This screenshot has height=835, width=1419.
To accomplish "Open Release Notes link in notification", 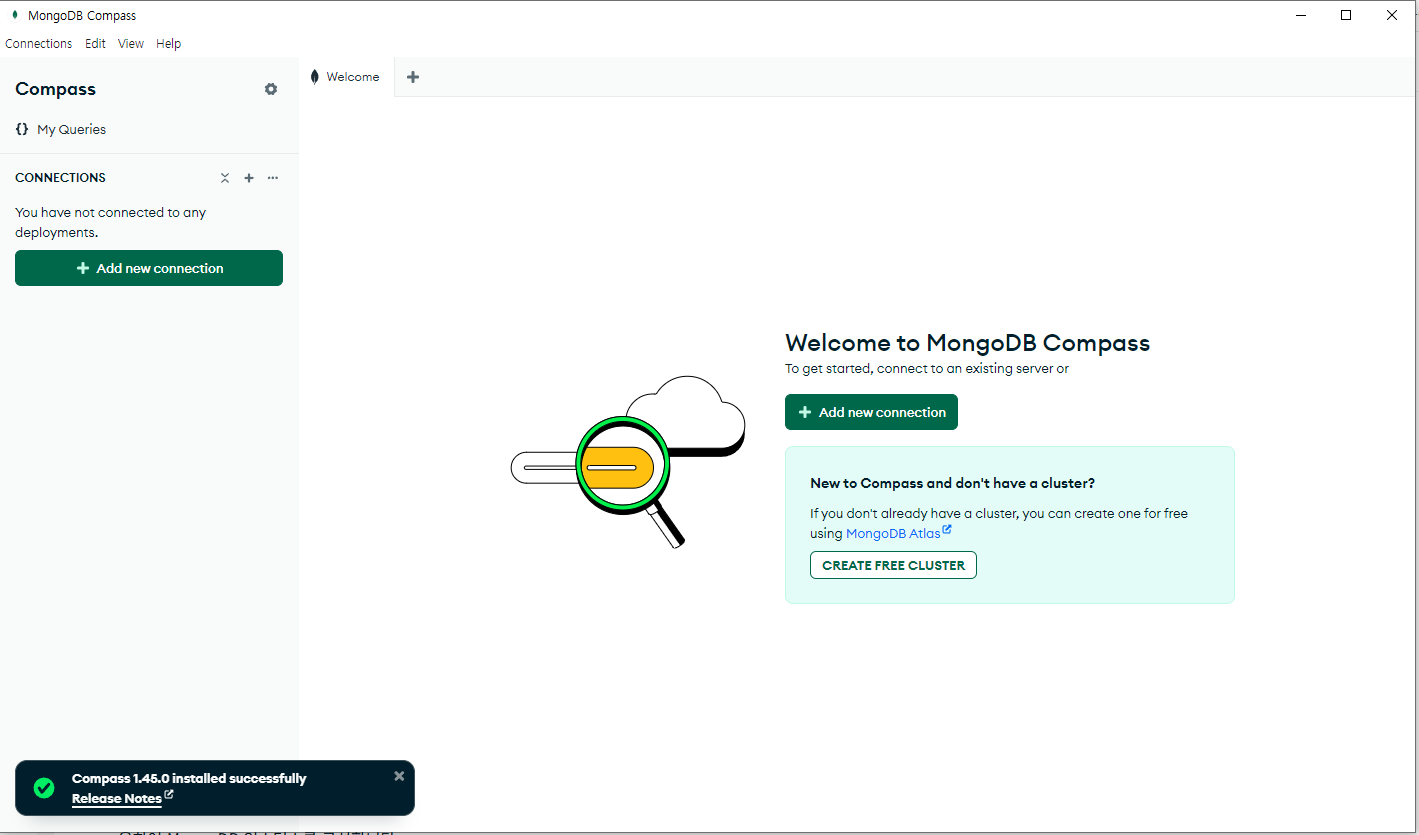I will tap(122, 798).
